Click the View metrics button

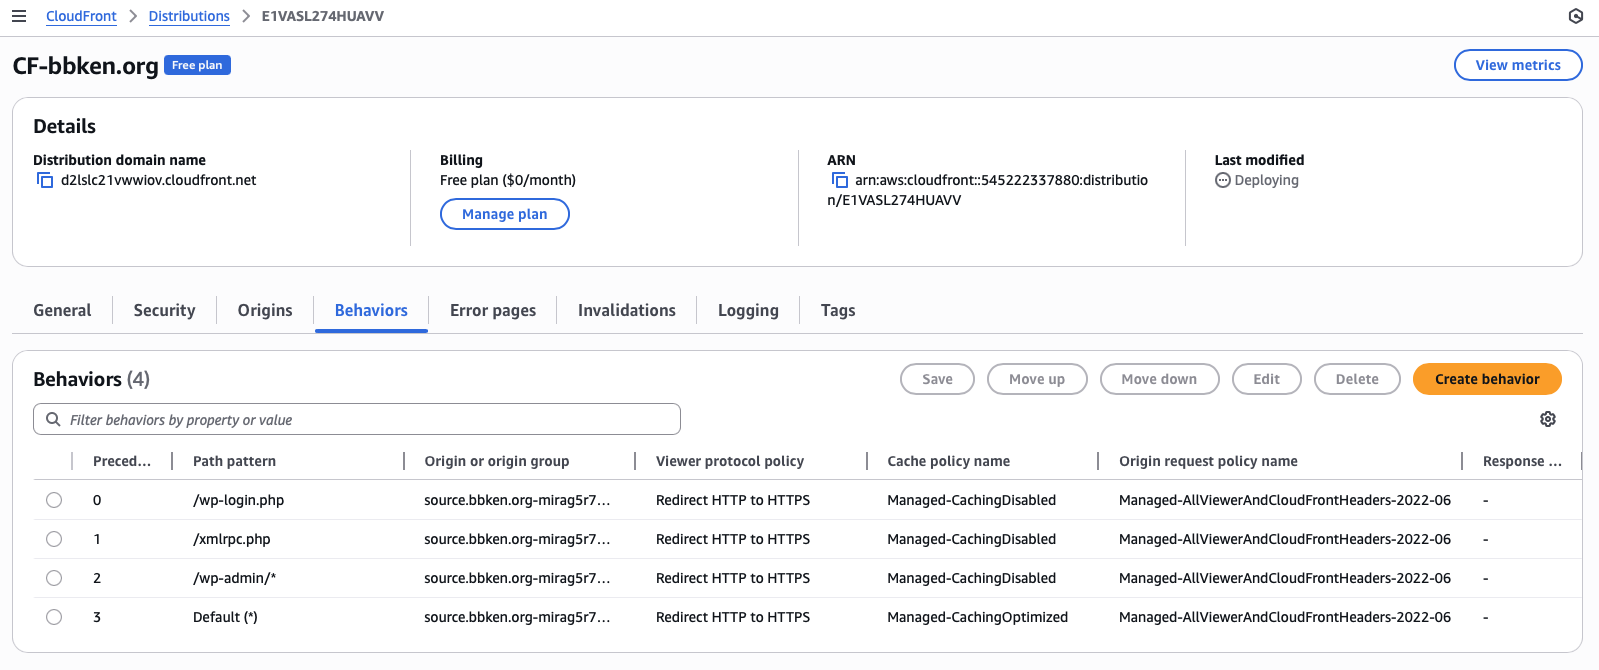point(1517,65)
